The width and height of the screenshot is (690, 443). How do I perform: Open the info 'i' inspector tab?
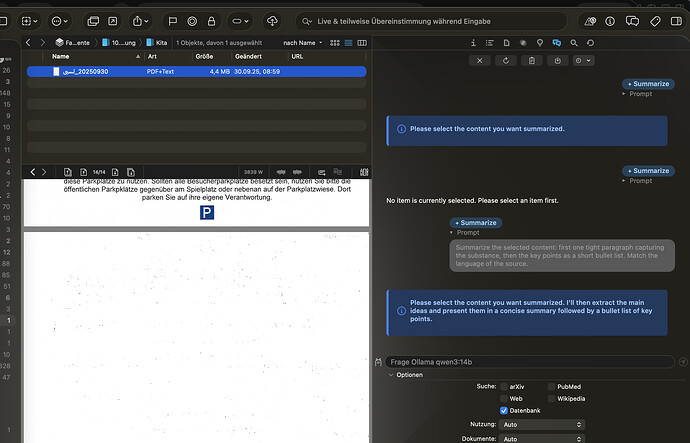(473, 43)
